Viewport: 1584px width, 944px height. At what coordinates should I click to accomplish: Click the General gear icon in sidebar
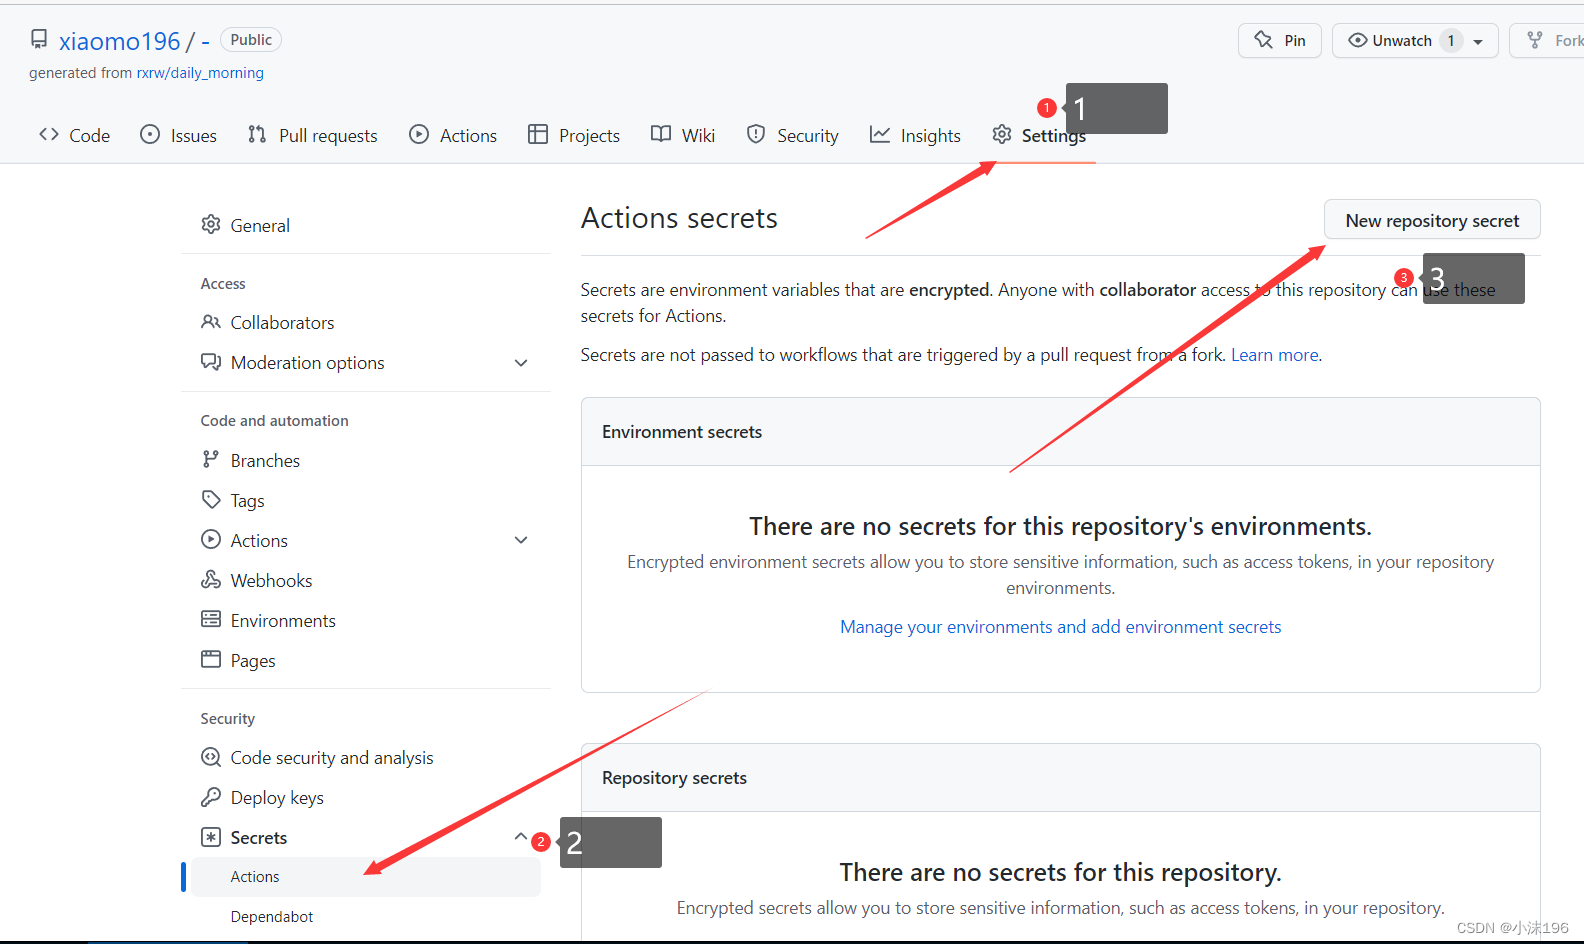pos(211,224)
